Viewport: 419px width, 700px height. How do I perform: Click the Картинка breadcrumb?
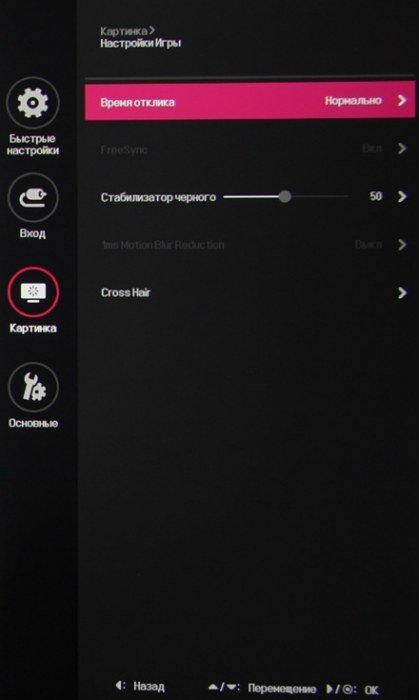click(x=124, y=31)
